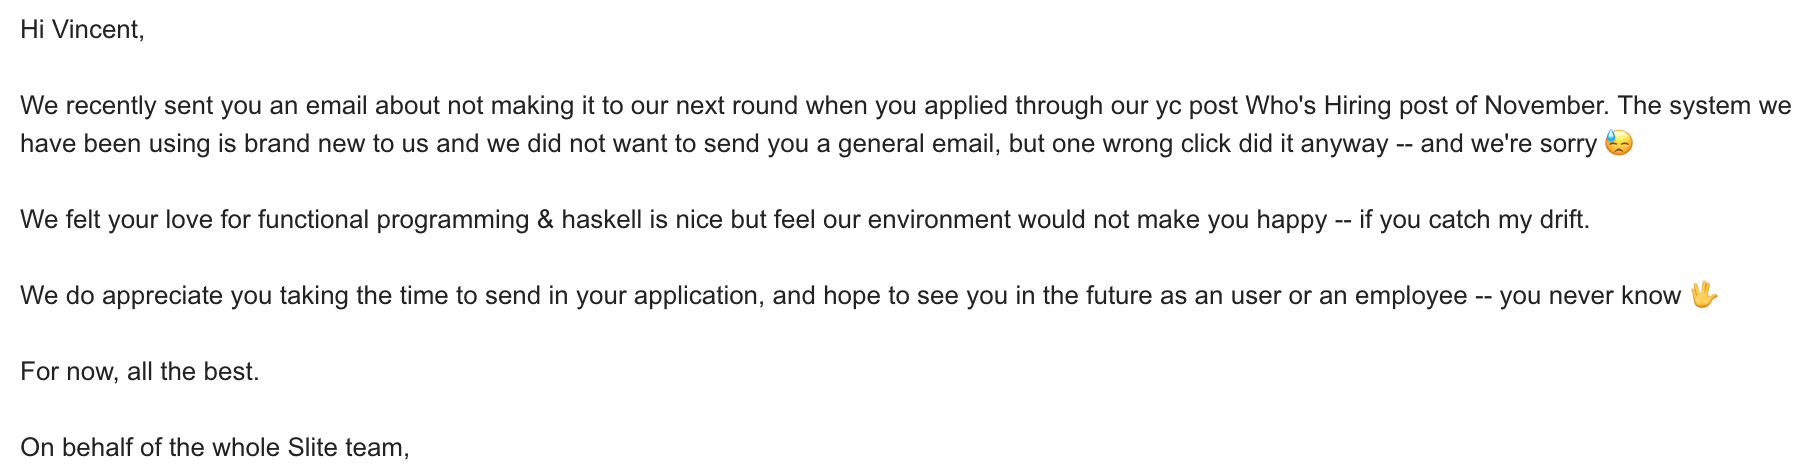
Task: Click the word "application," in the email
Action: point(697,296)
